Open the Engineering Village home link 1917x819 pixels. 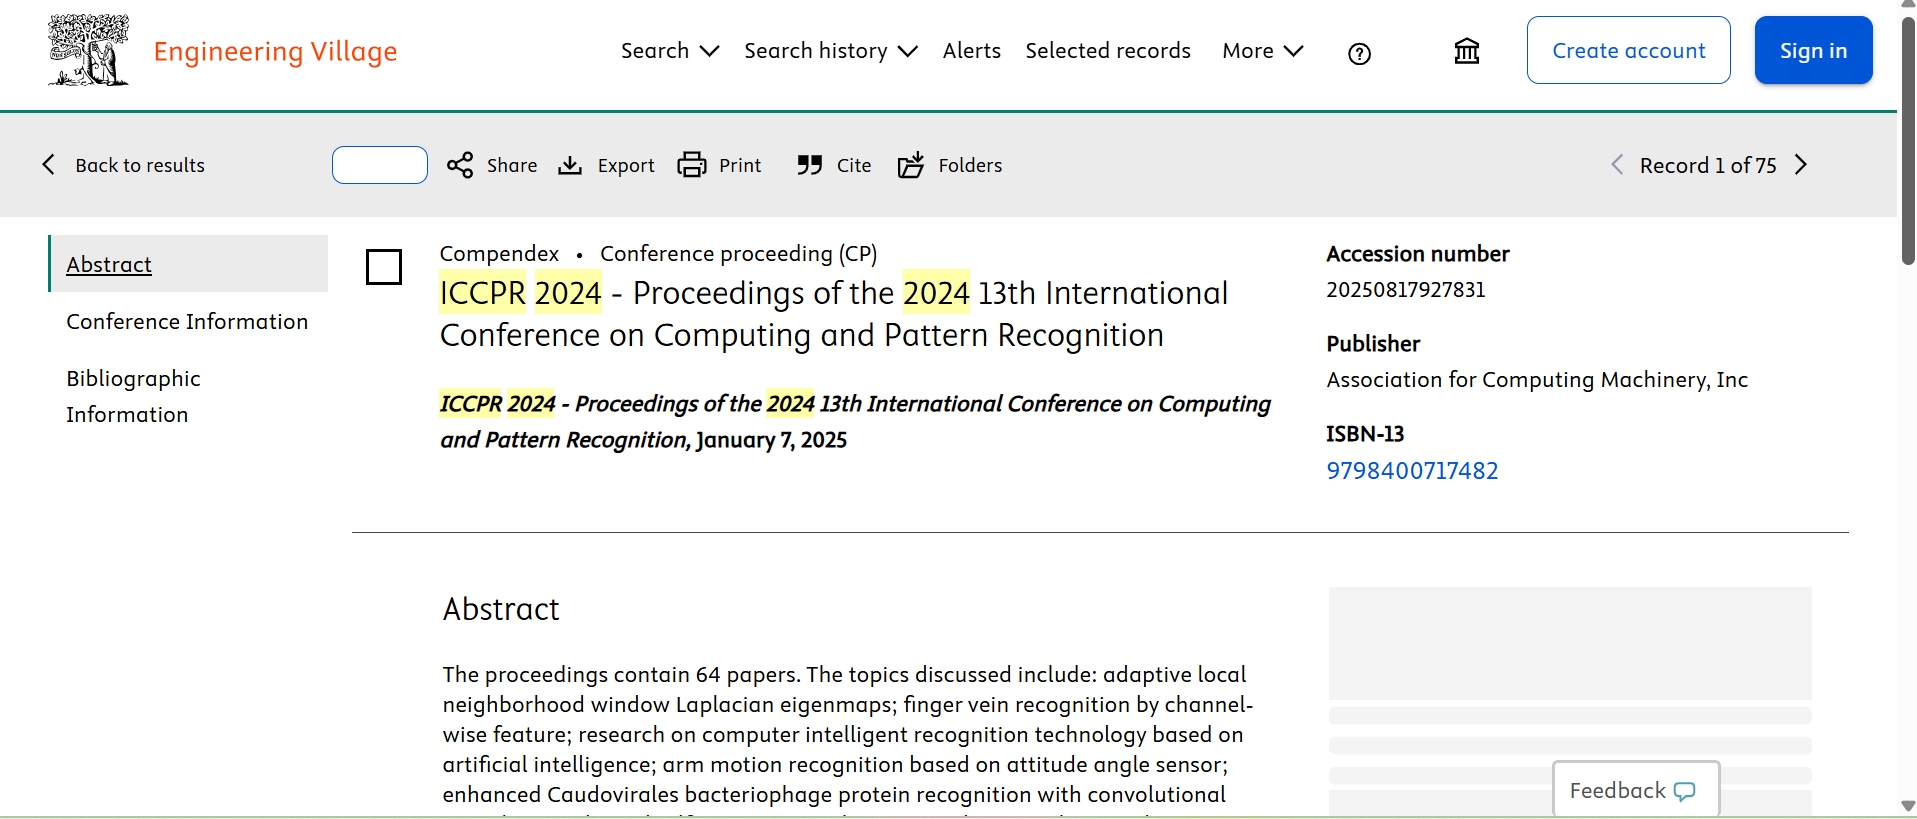[275, 51]
